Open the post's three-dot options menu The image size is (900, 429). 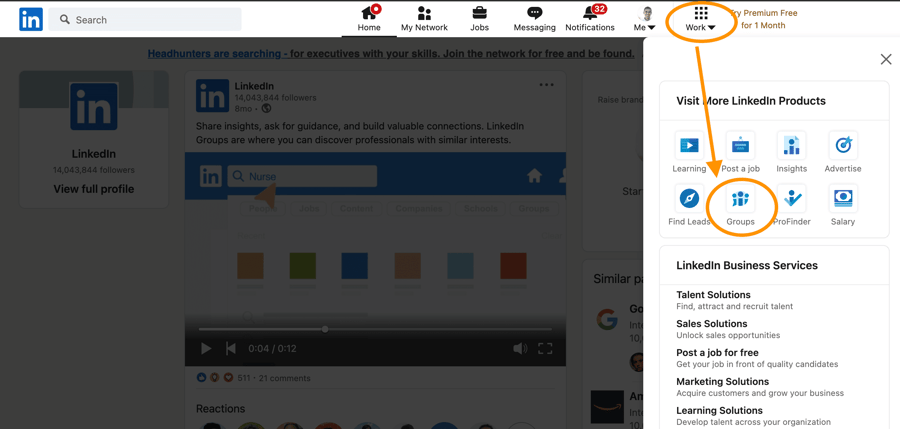(x=546, y=85)
